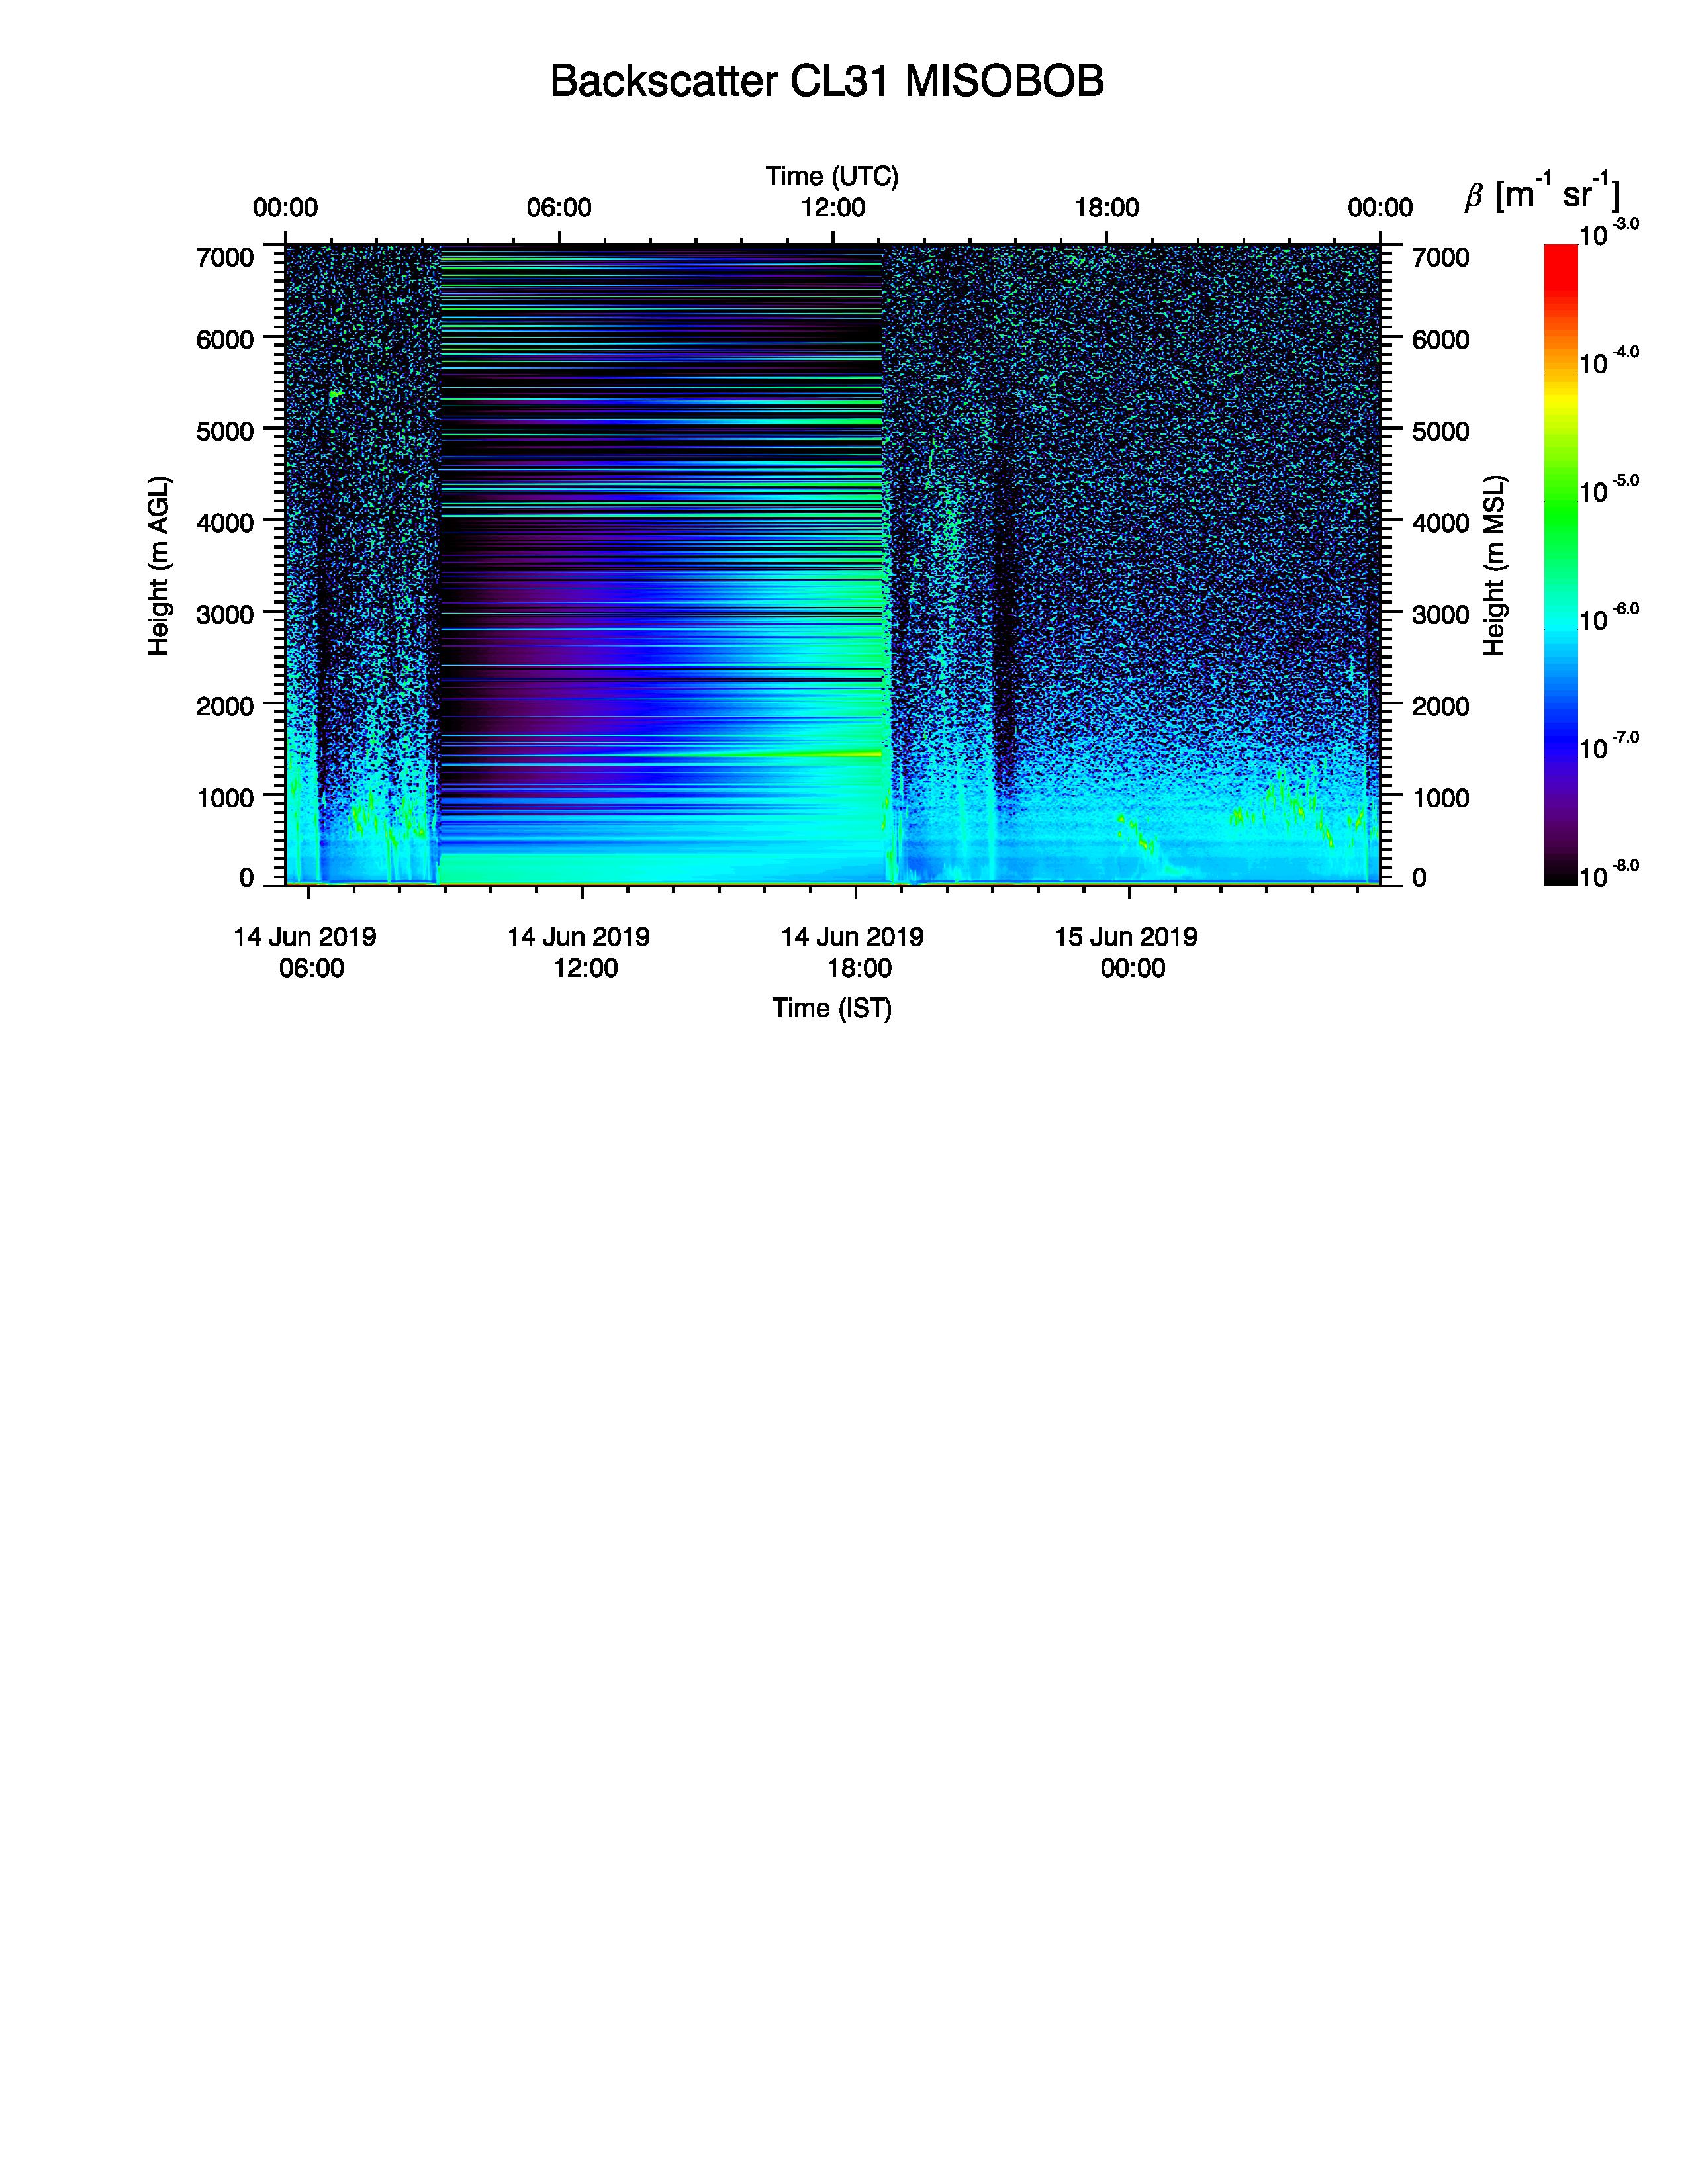Click the plot title Backscatter CL31 MISOBOB
This screenshot has width=1688, height=2184.
[x=827, y=81]
